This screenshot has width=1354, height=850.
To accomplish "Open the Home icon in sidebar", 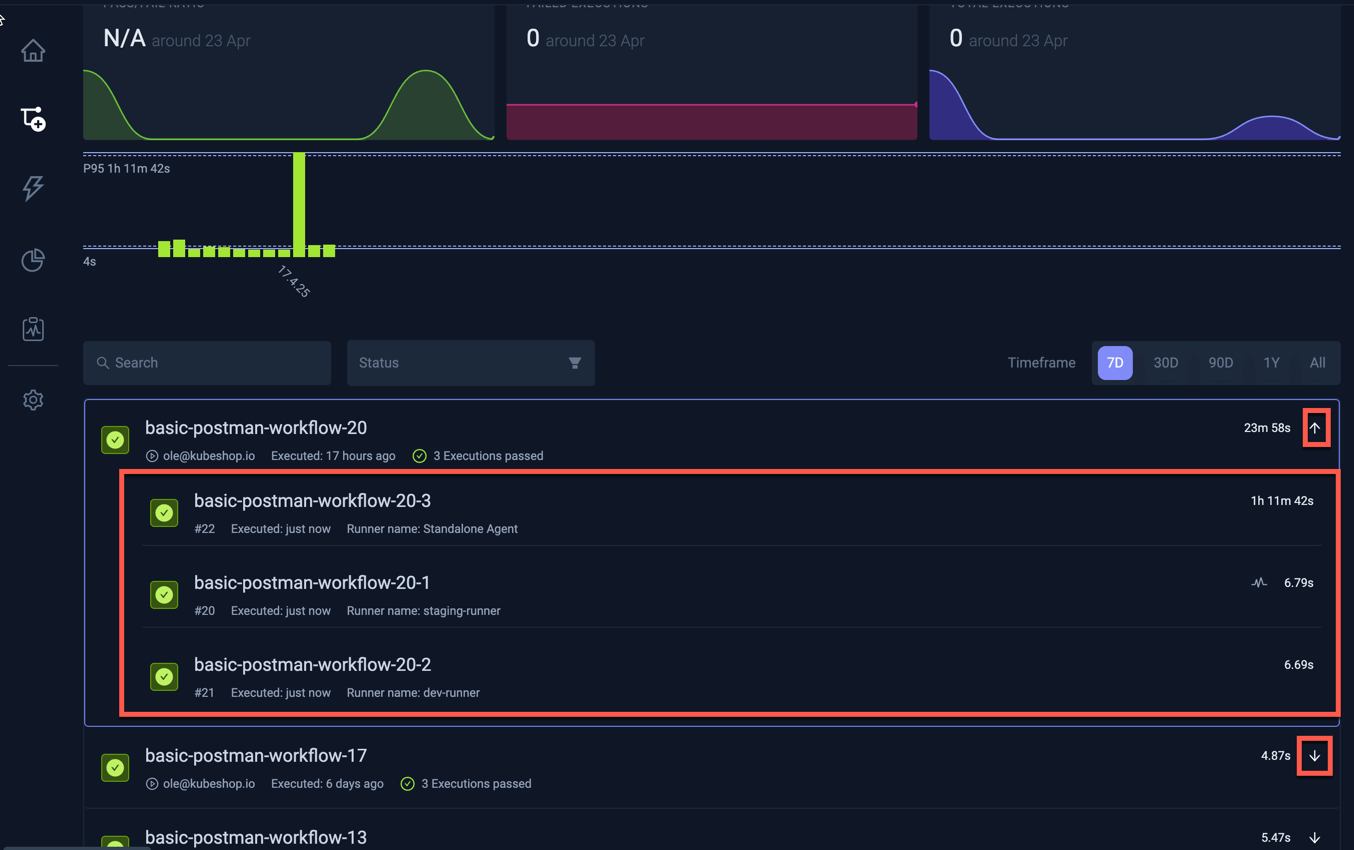I will pyautogui.click(x=33, y=51).
